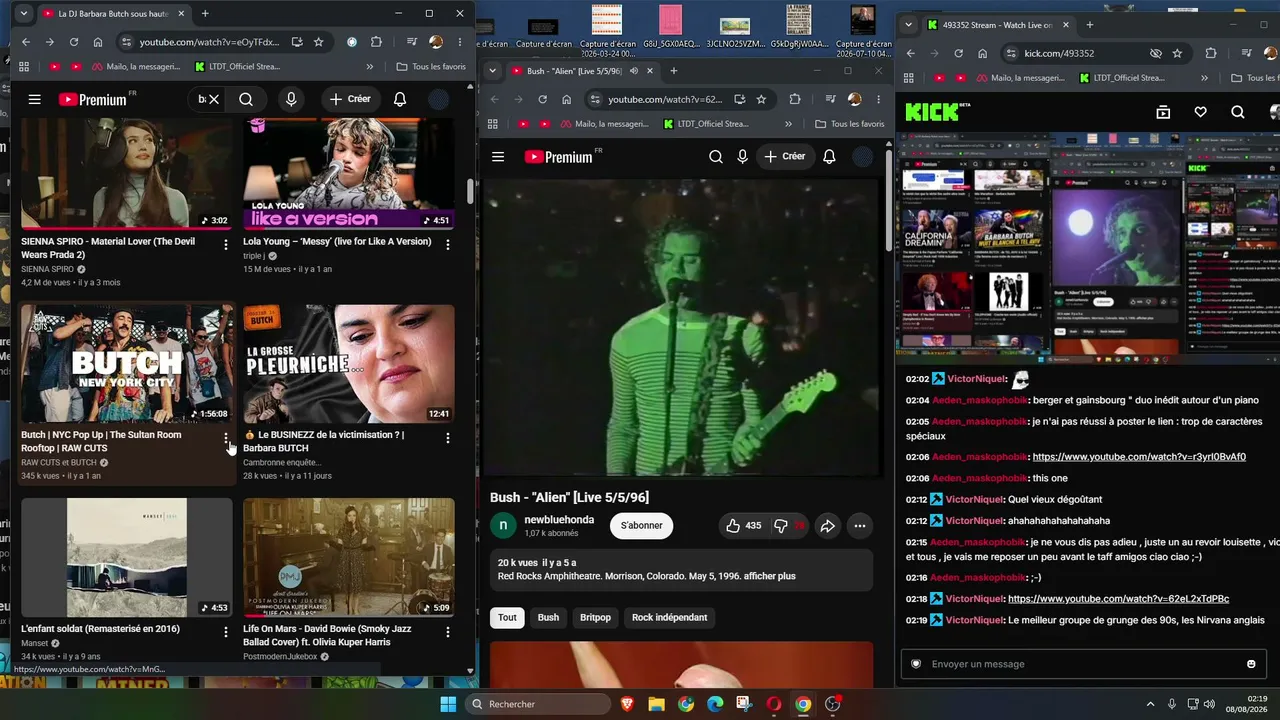The width and height of the screenshot is (1280, 720).
Task: Click the search icon in the Bush video window
Action: (716, 156)
